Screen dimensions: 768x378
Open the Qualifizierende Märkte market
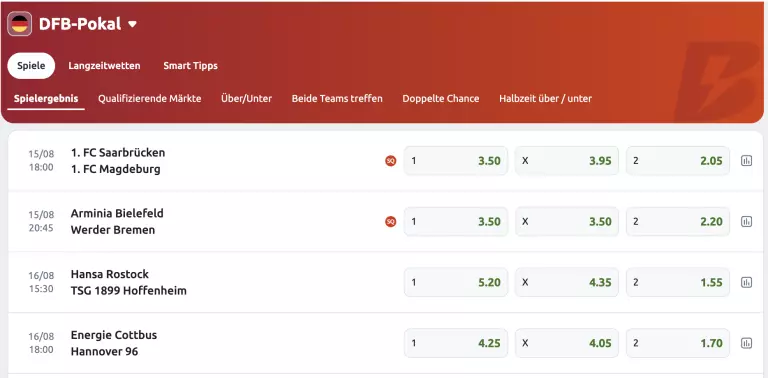[x=149, y=98]
